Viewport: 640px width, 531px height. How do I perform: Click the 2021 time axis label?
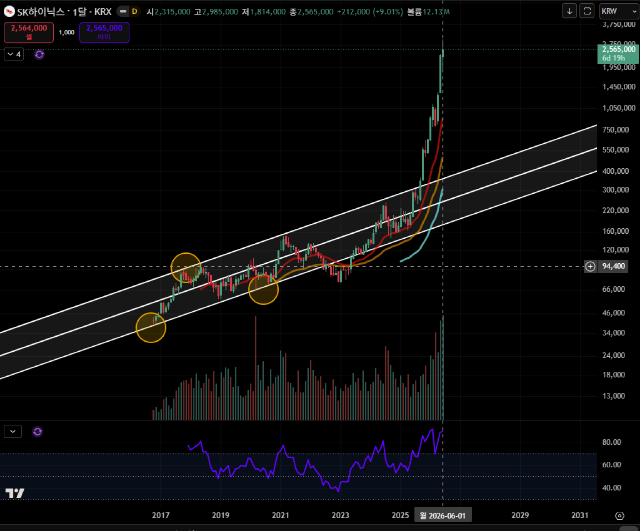(x=280, y=515)
